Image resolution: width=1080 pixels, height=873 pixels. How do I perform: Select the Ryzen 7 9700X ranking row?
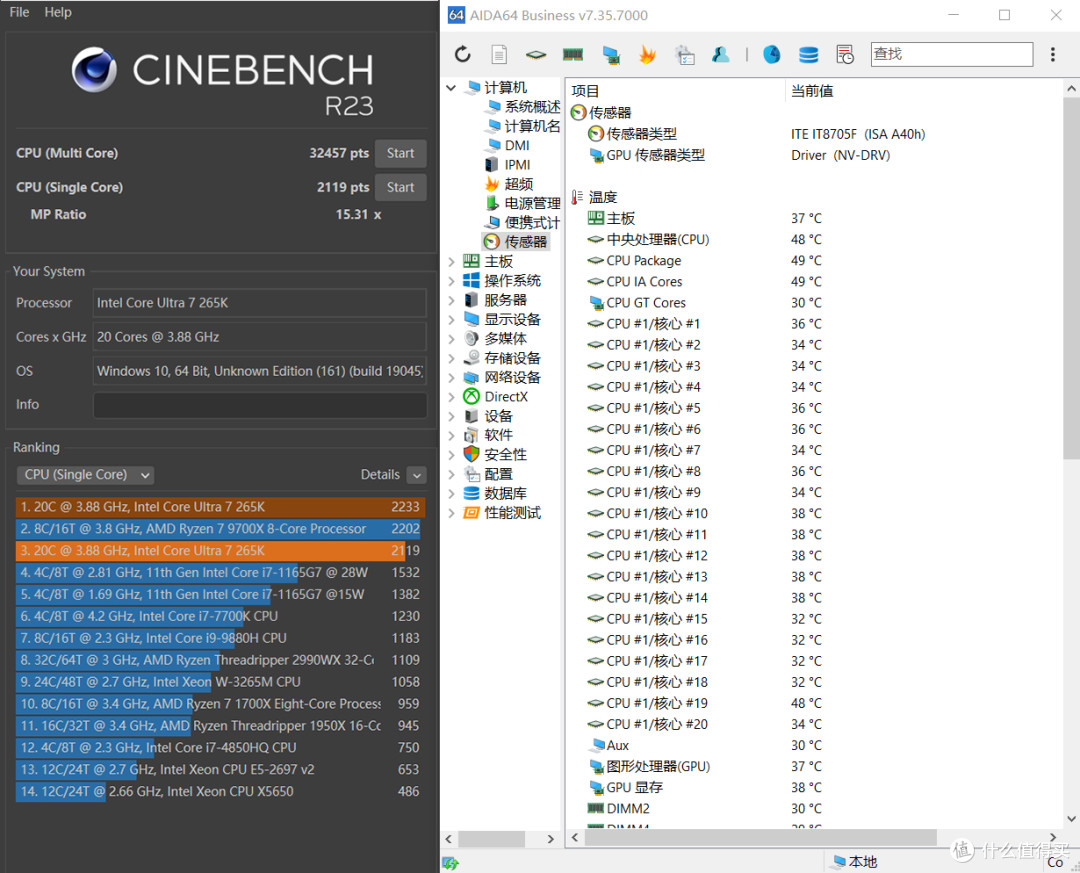click(x=220, y=528)
